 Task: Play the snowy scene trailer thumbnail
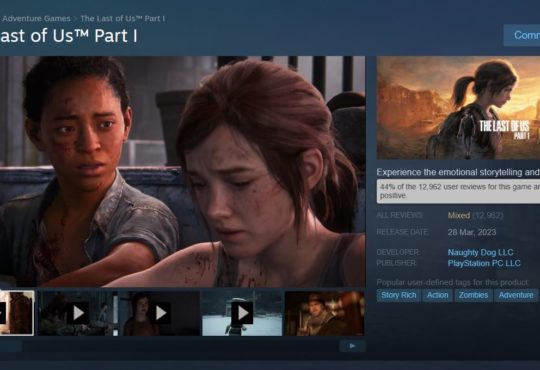tap(242, 313)
